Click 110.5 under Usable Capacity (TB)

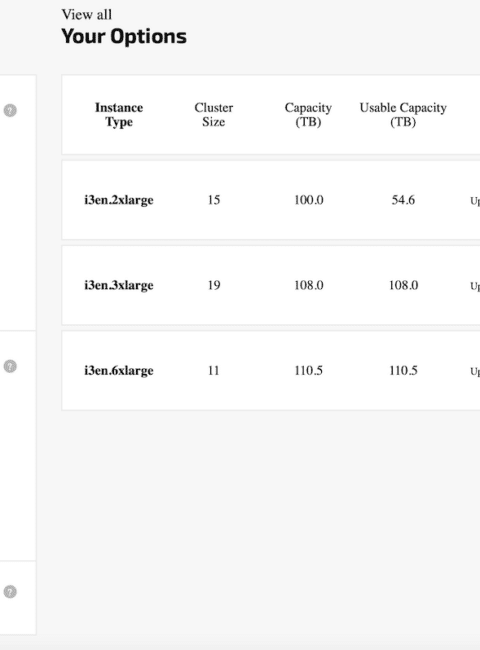(x=403, y=371)
